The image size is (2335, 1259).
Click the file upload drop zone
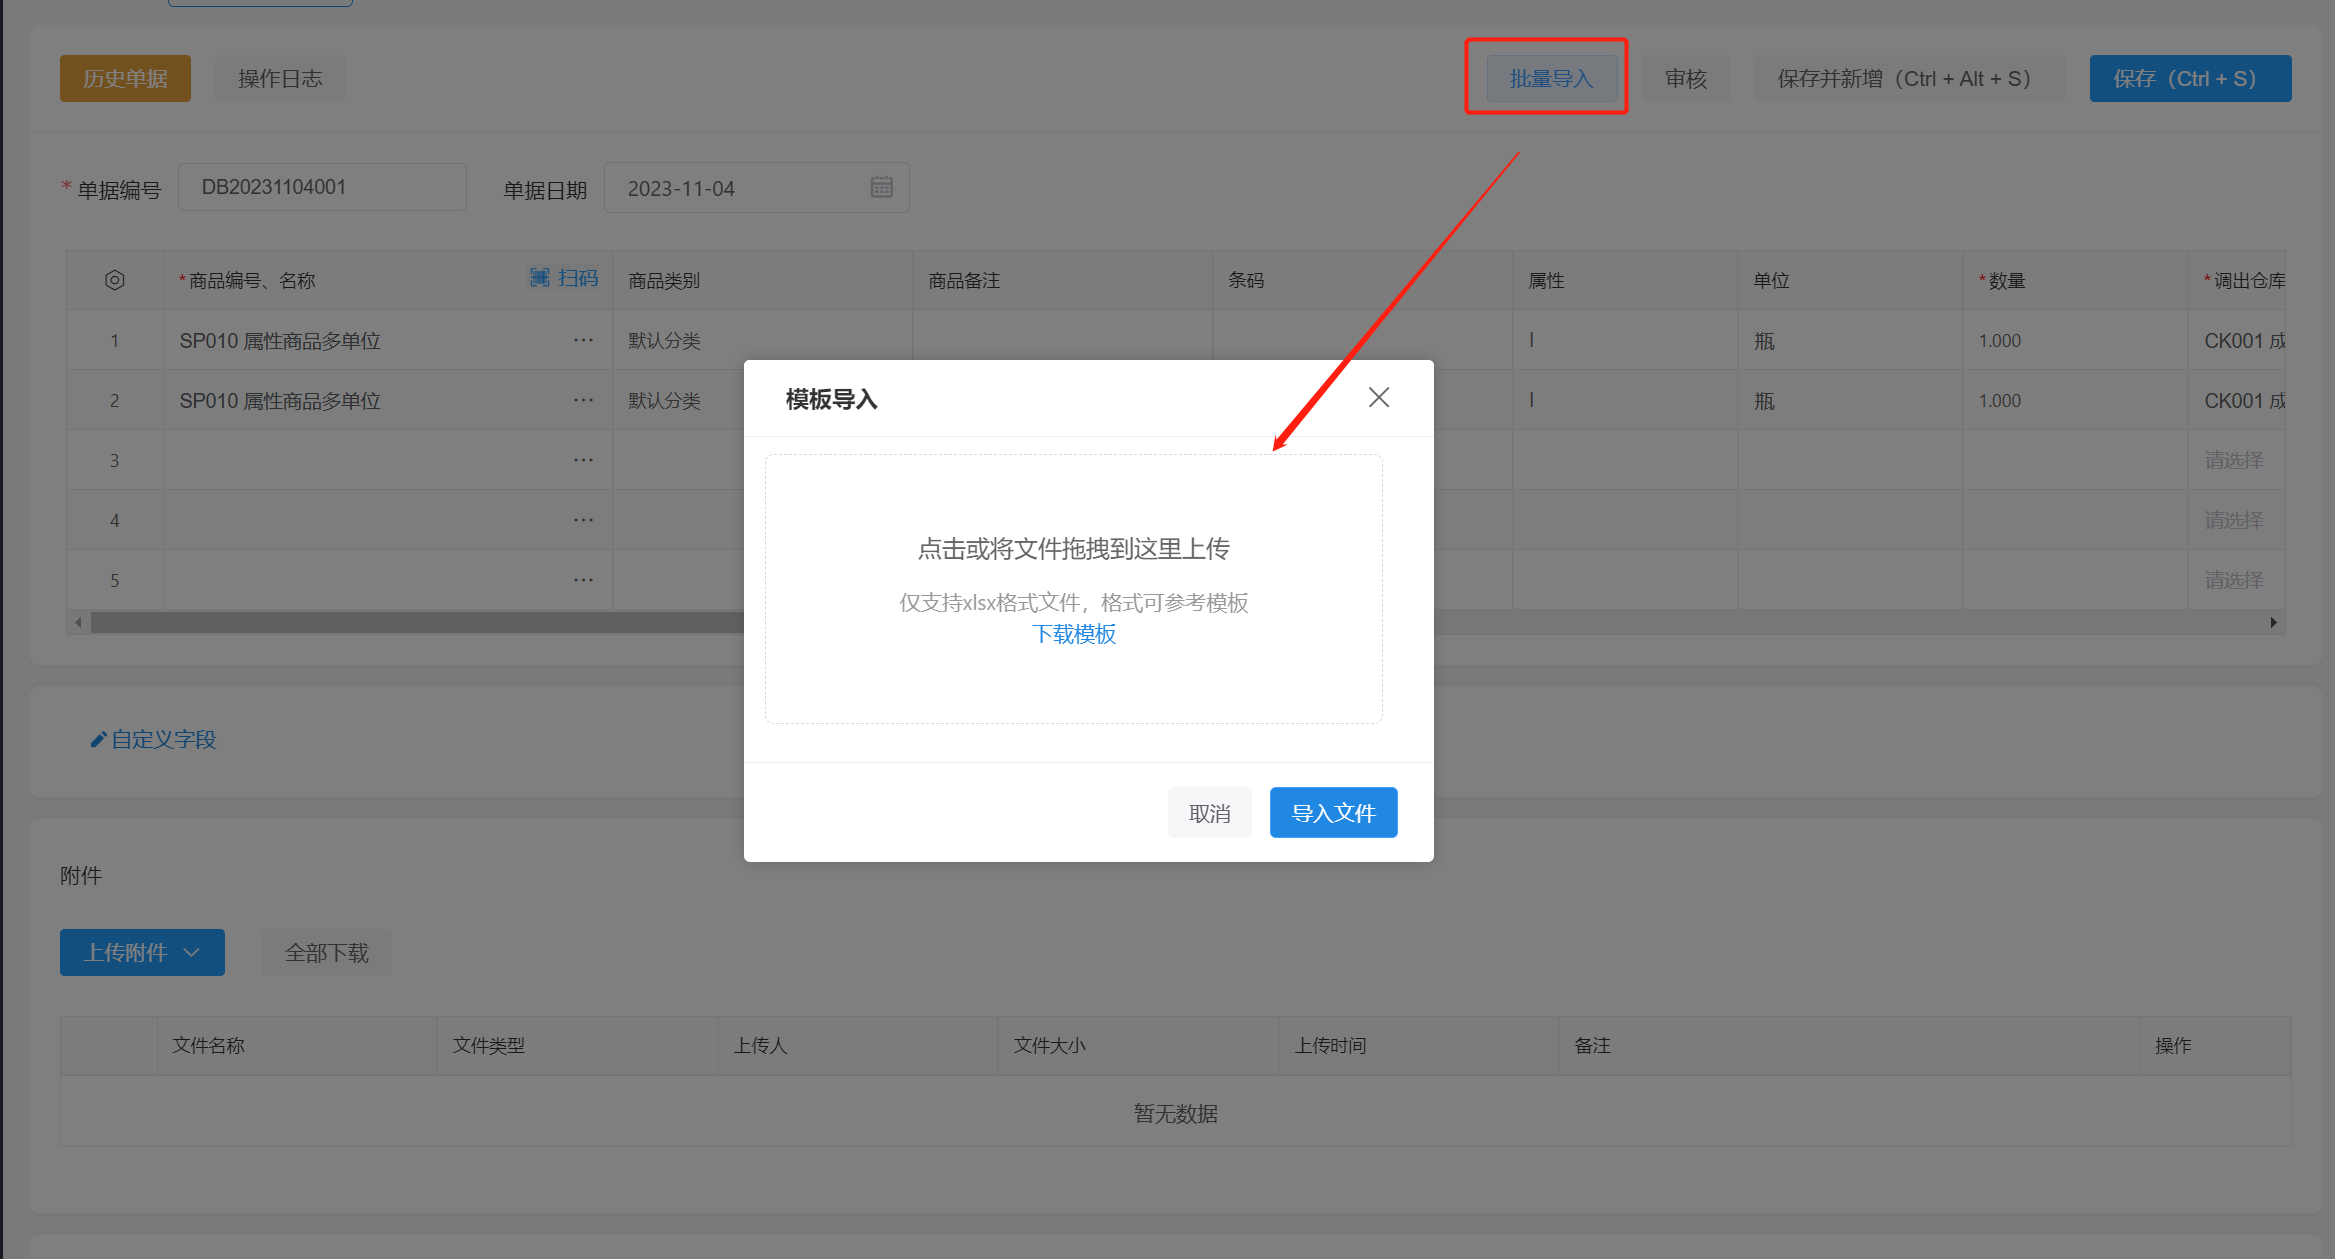1073,589
